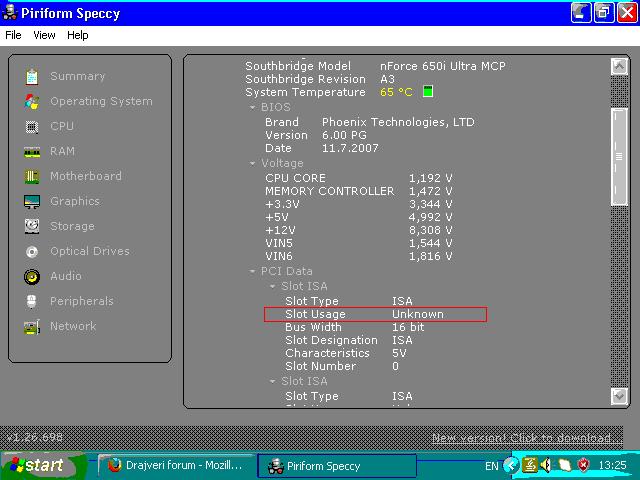The height and width of the screenshot is (480, 640).
Task: Click the Southbridge Model nForce 650i value
Action: pyautogui.click(x=443, y=66)
